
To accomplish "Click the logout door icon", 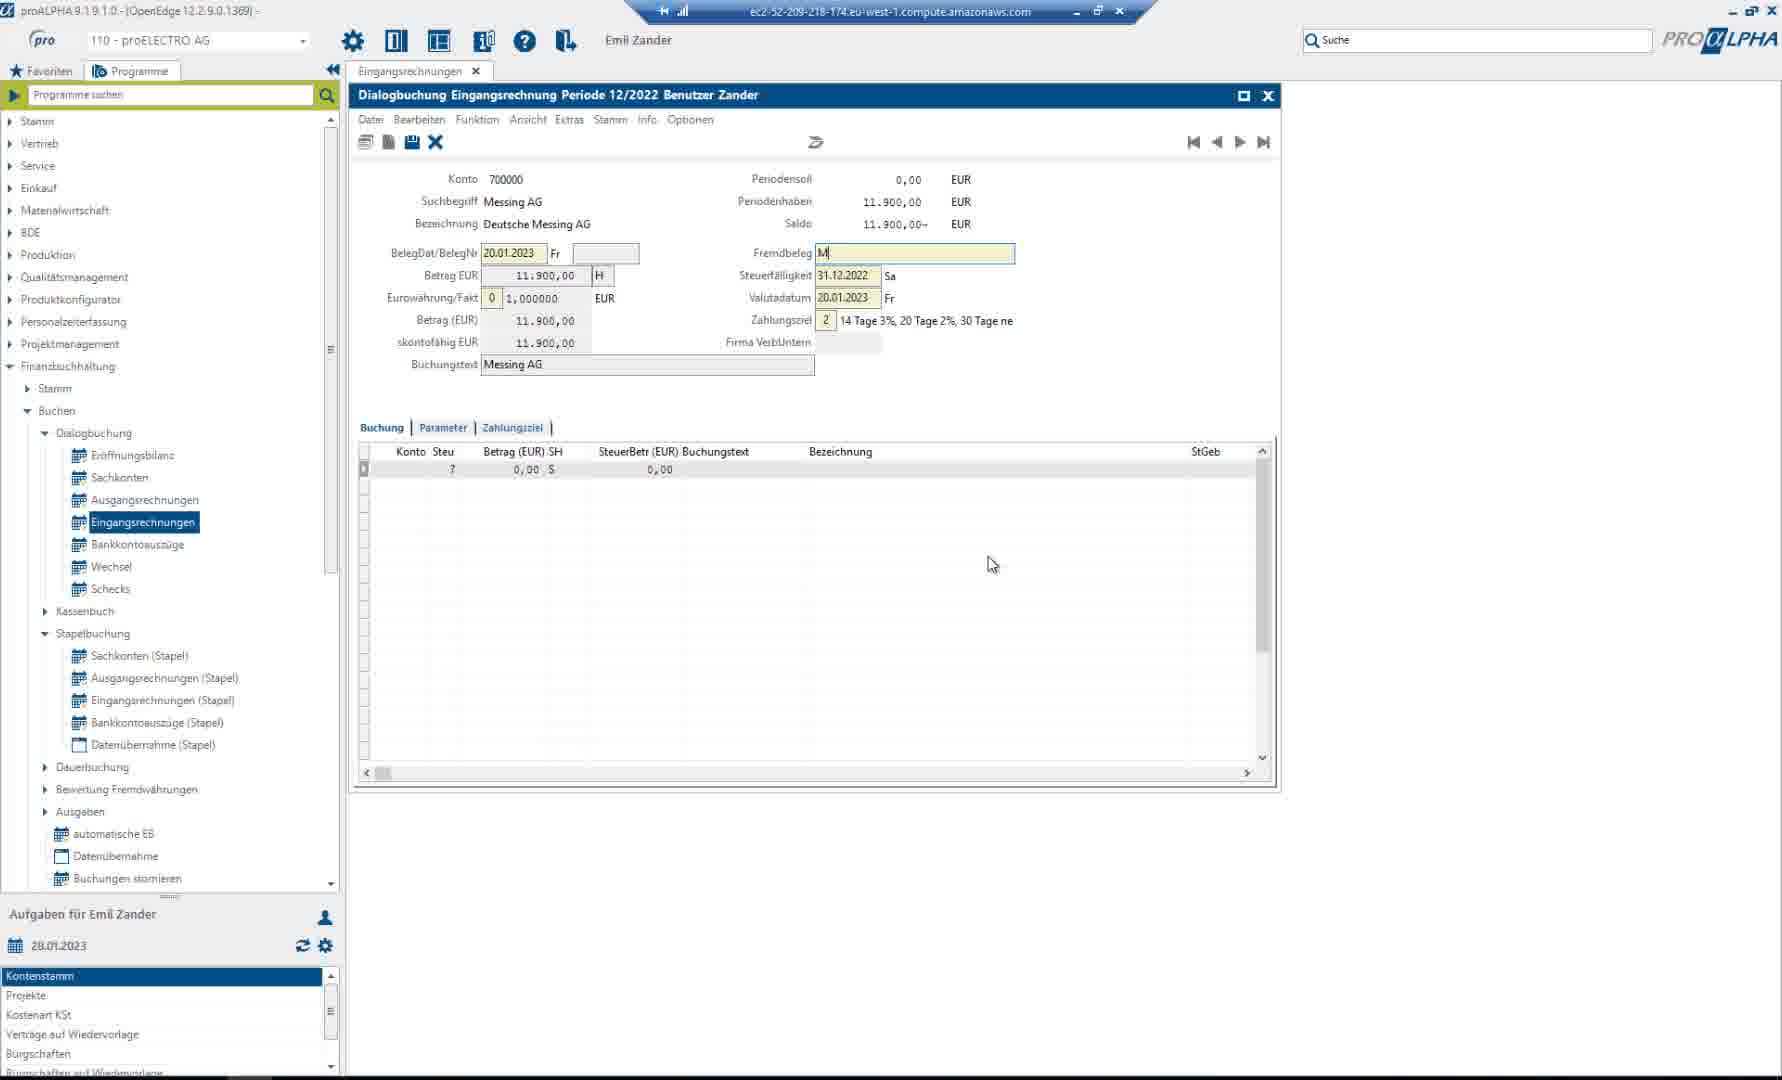I will (566, 41).
